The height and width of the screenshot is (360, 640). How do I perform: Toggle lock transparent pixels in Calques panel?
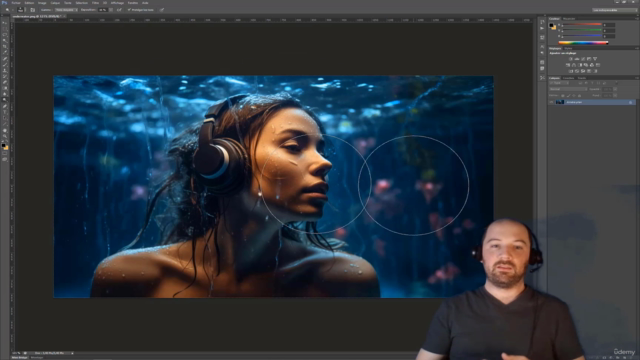point(563,96)
